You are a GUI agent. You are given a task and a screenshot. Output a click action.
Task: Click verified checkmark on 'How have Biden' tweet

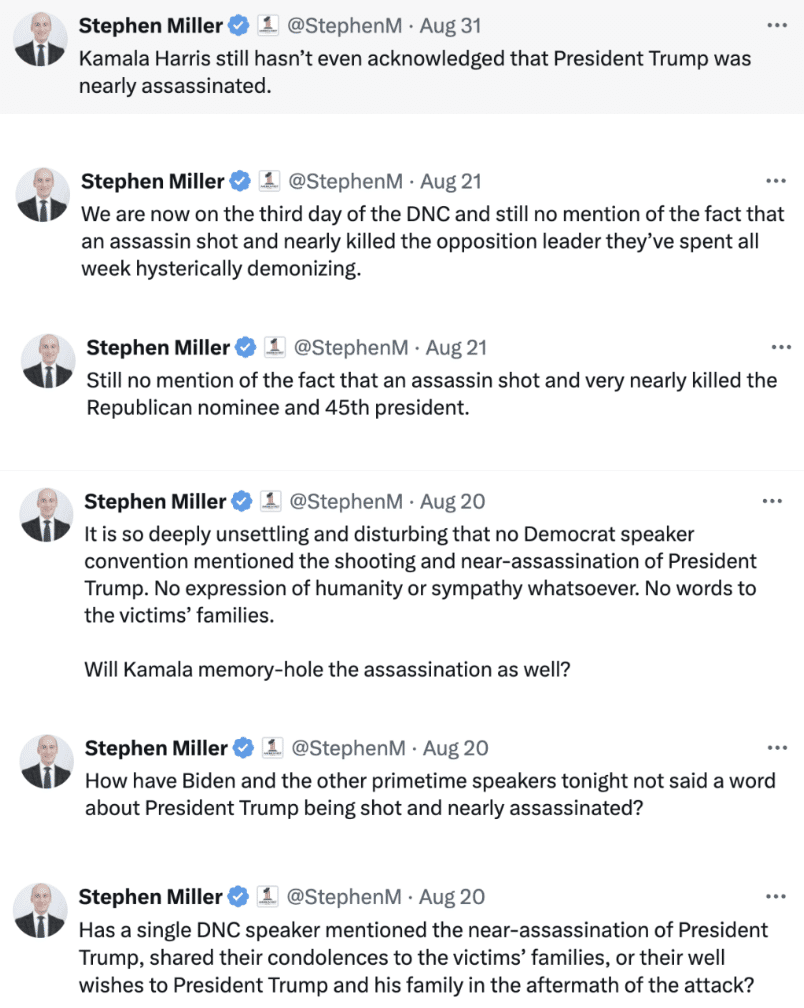242,748
